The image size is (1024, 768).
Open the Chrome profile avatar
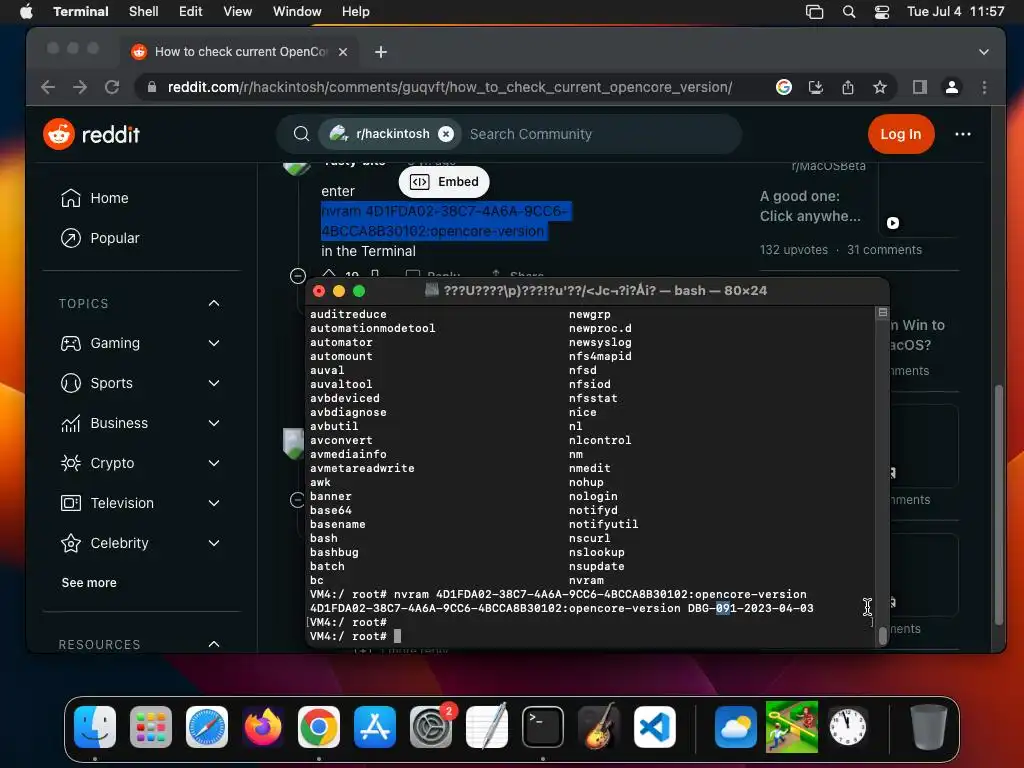952,87
